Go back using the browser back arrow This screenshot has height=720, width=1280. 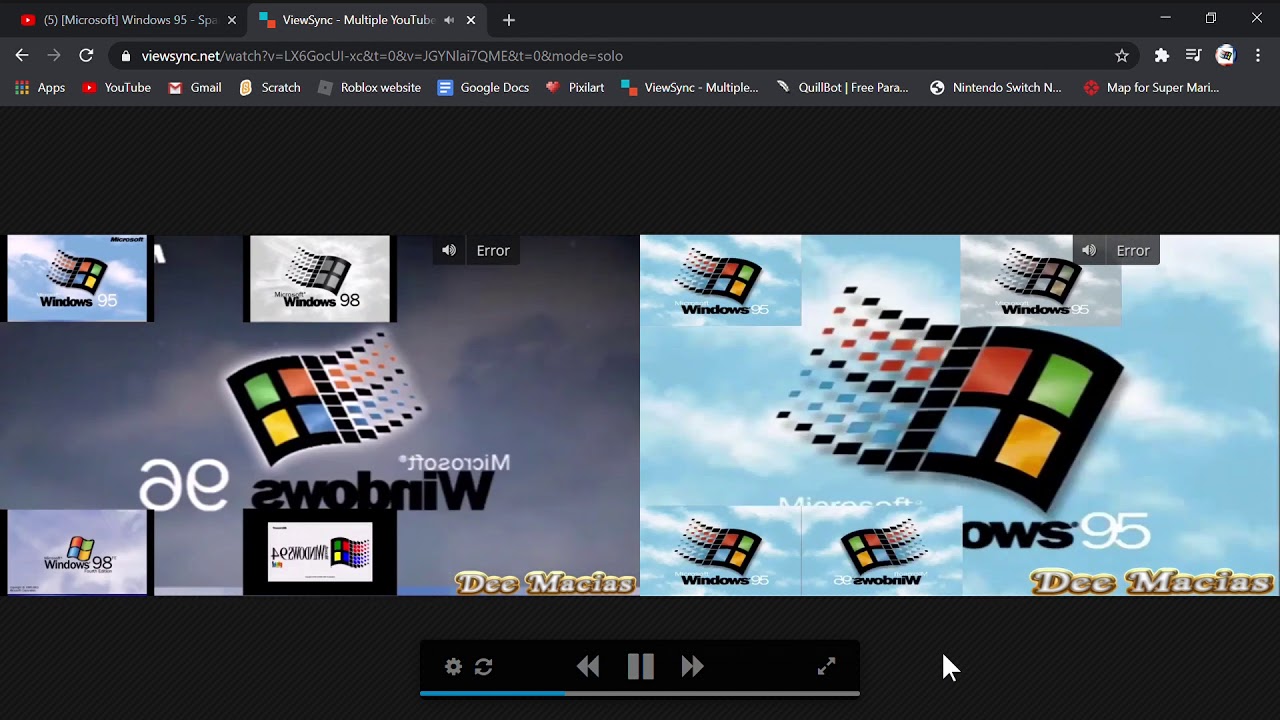point(22,56)
